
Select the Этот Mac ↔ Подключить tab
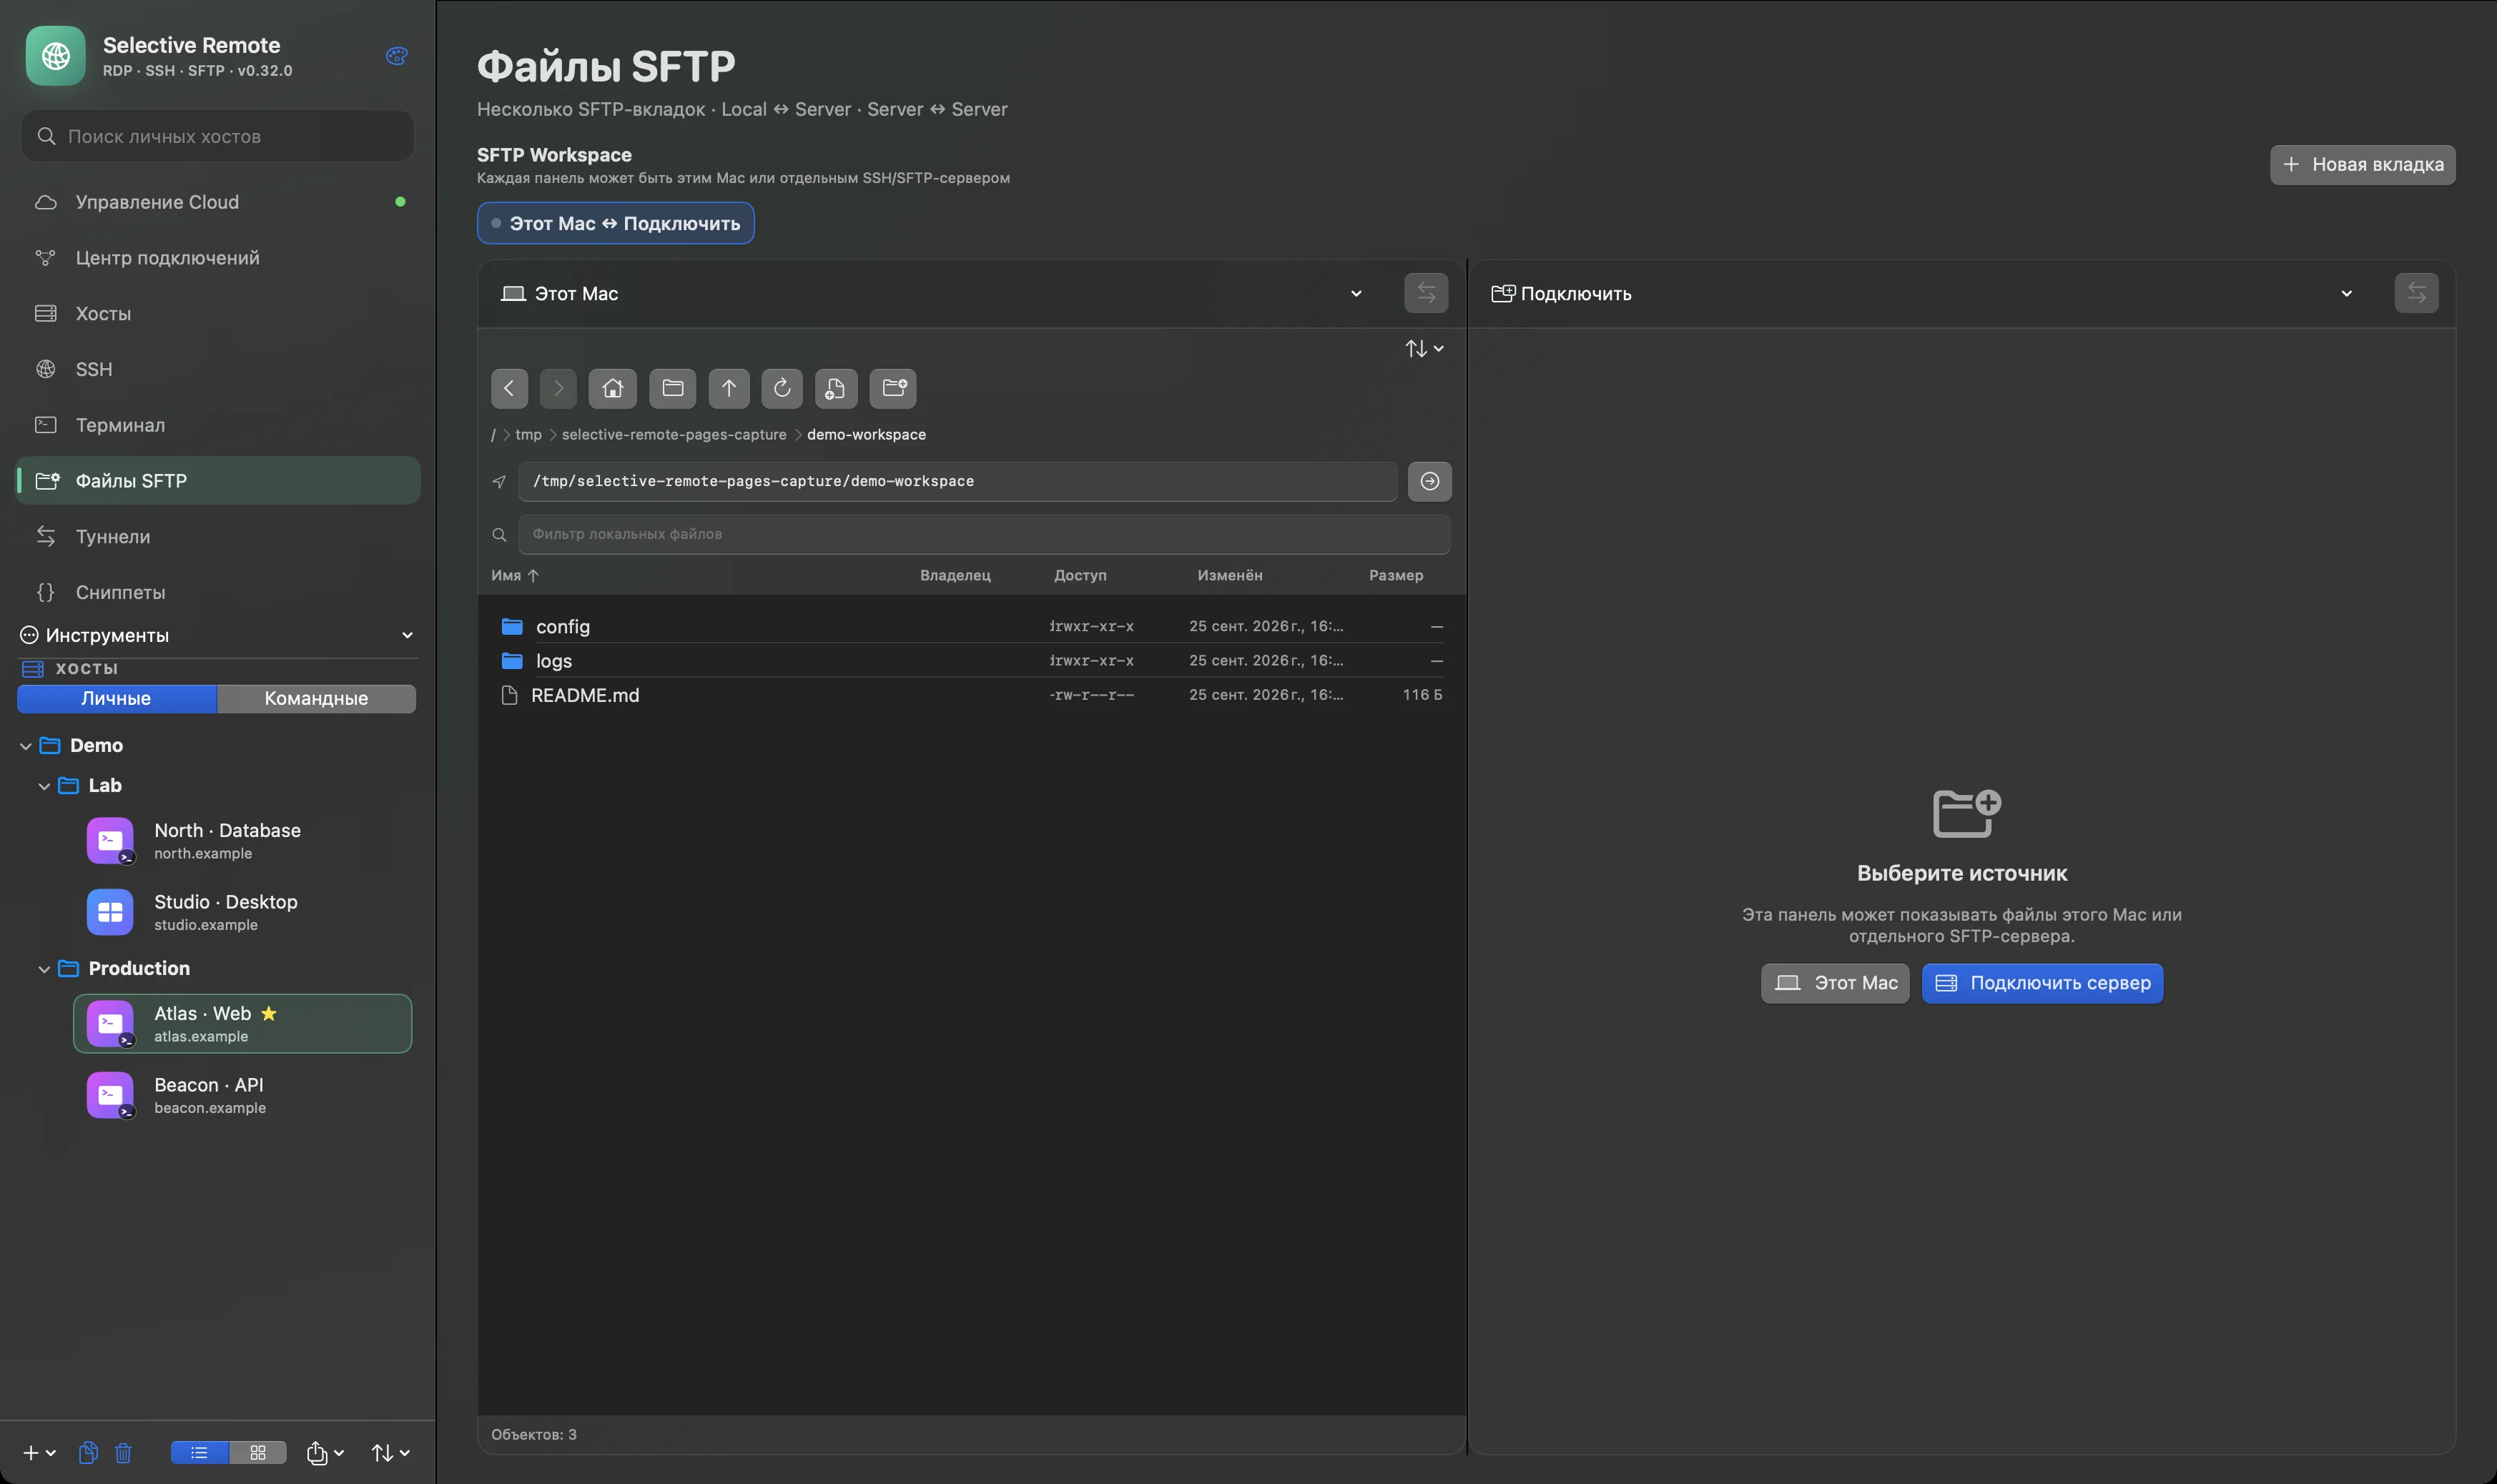615,223
